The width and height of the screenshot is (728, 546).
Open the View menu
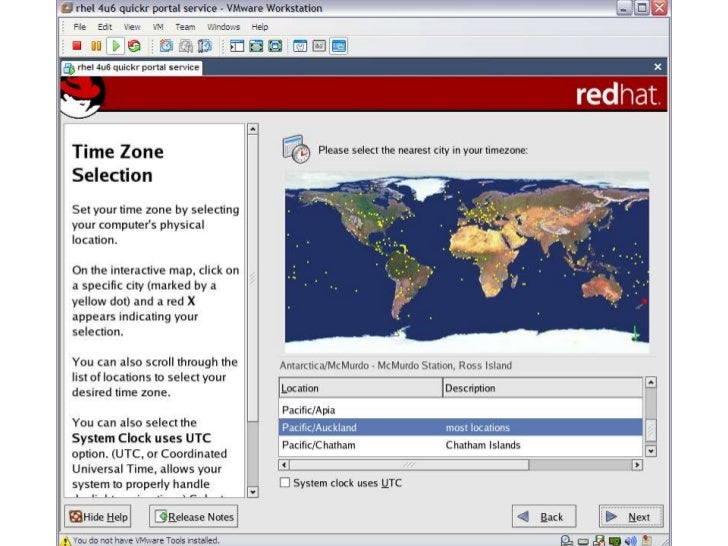click(x=132, y=27)
